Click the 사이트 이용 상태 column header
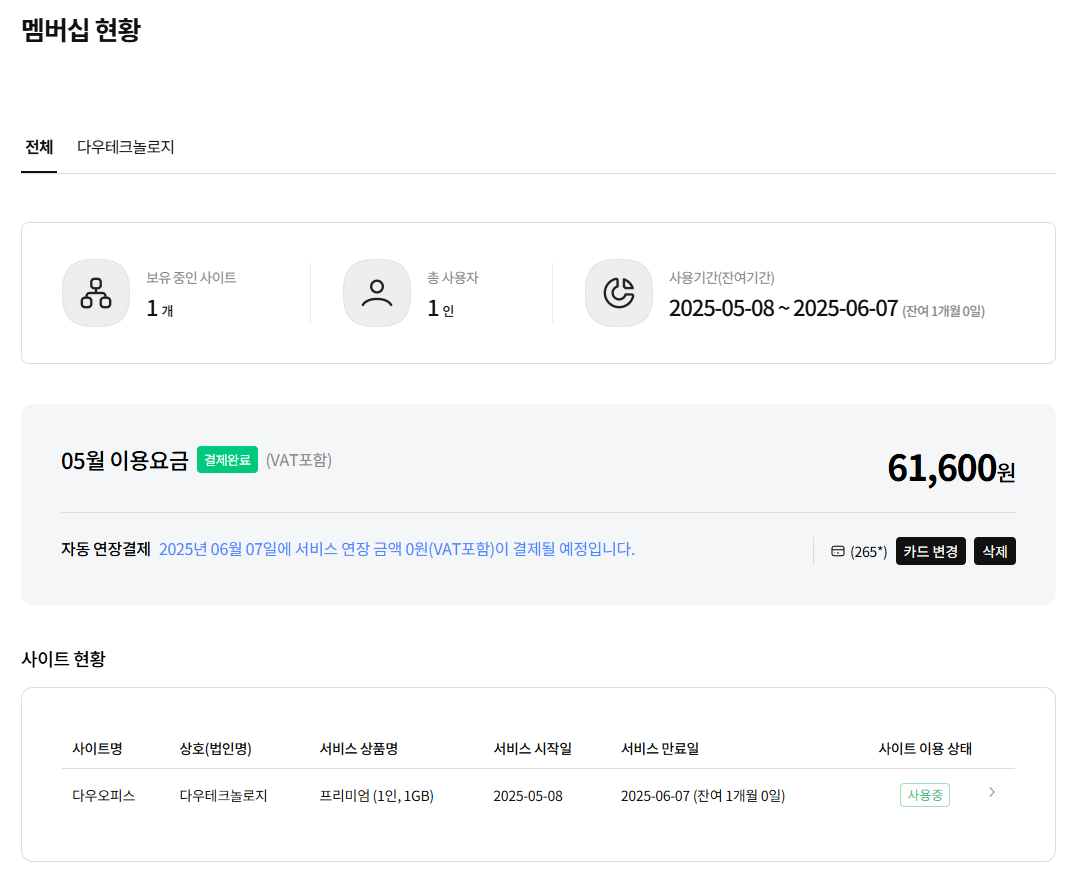 (924, 749)
